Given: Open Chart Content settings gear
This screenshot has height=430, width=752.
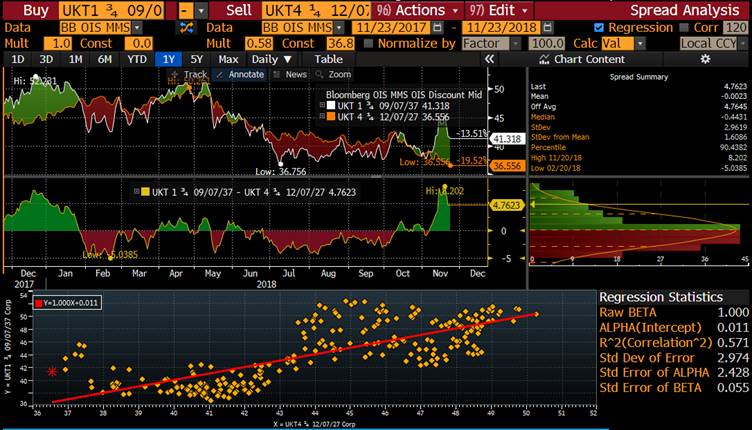Looking at the screenshot, I should coord(706,59).
